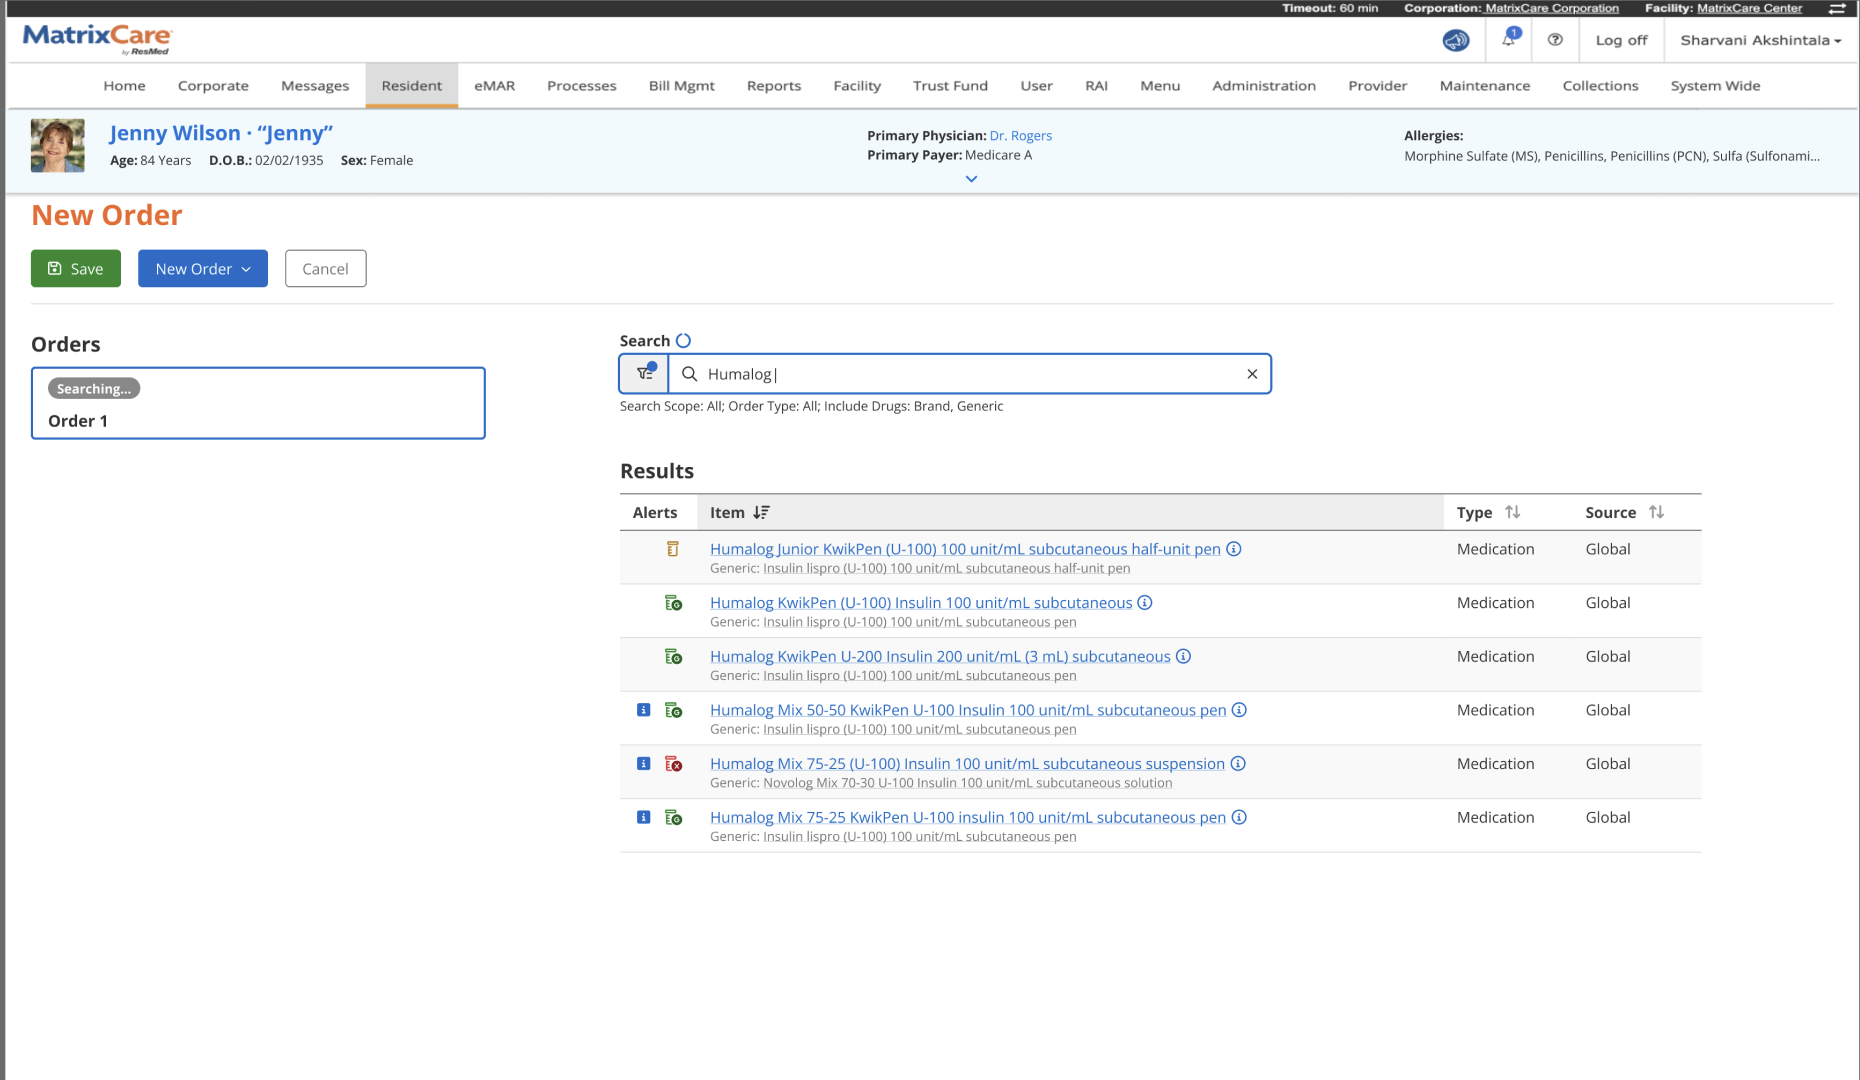Open the Maintenance menu
The image size is (1860, 1080).
pos(1485,86)
